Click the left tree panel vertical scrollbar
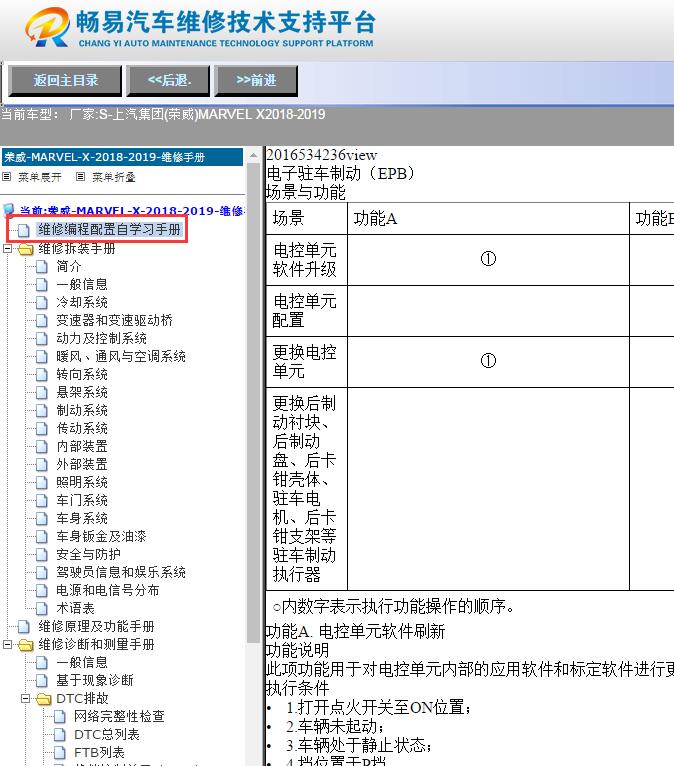The width and height of the screenshot is (674, 766). [253, 403]
